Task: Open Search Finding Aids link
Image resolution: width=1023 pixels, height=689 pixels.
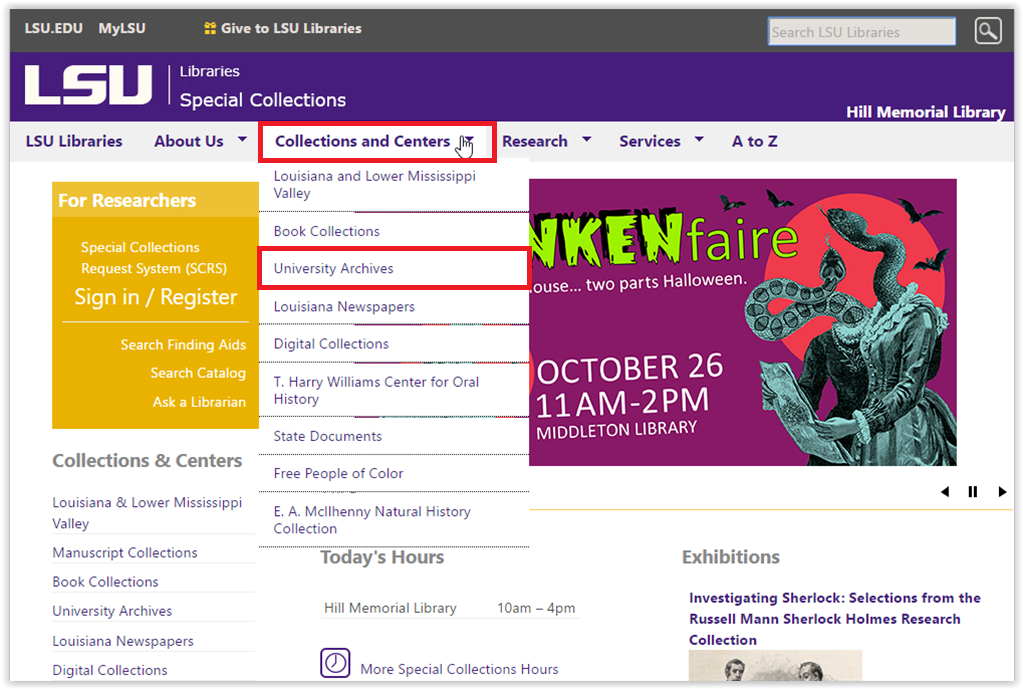Action: coord(183,344)
